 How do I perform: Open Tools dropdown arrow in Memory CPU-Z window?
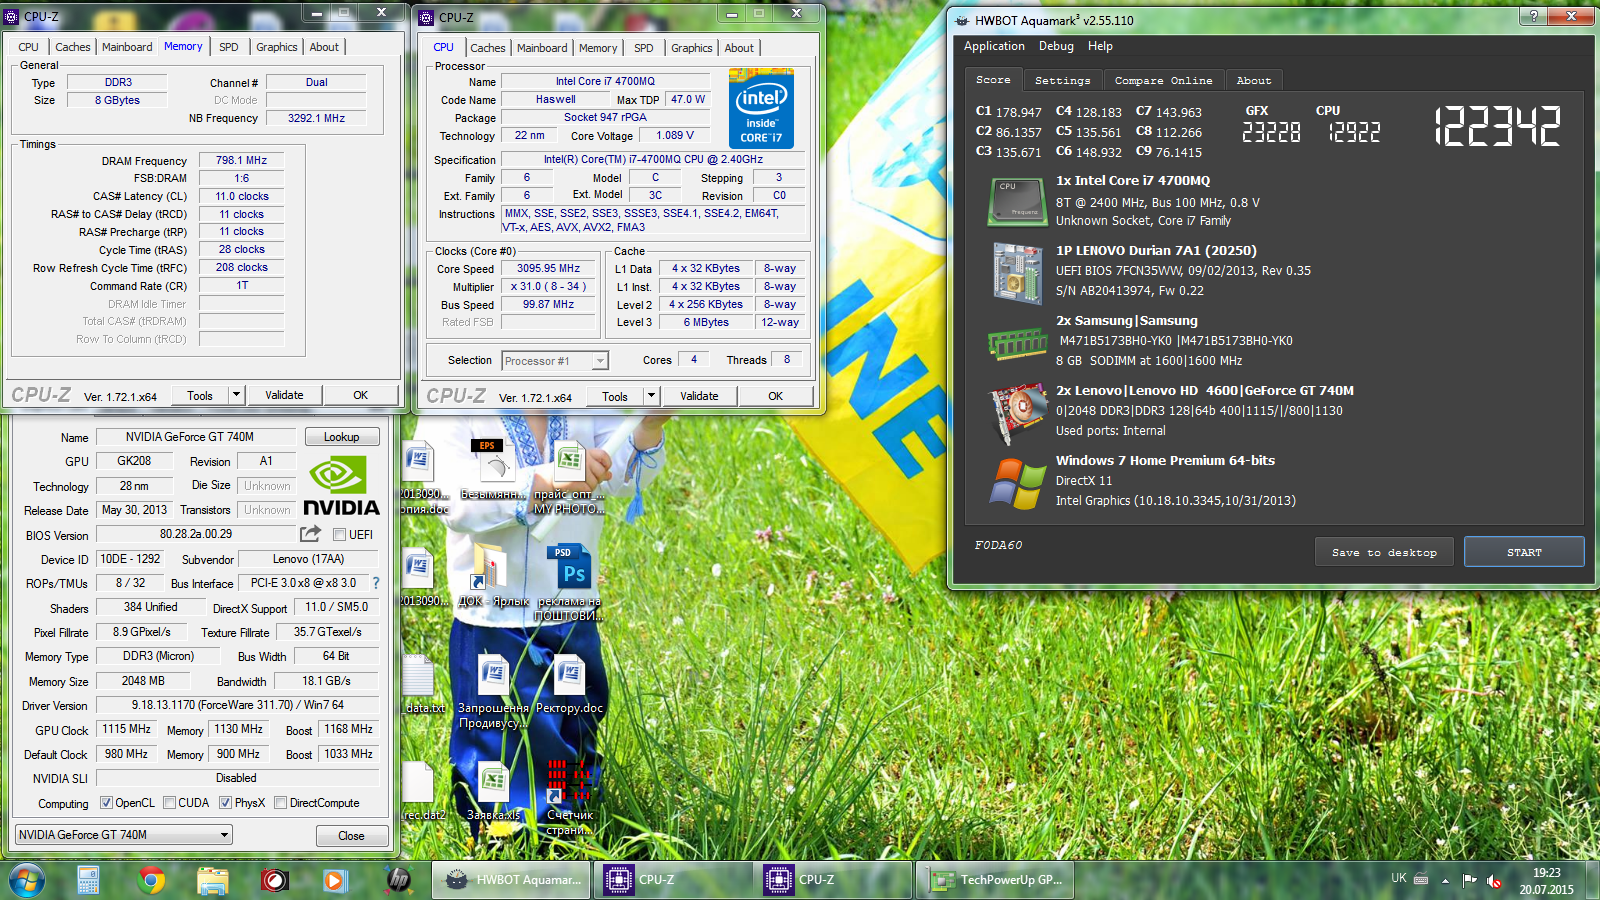[x=237, y=395]
